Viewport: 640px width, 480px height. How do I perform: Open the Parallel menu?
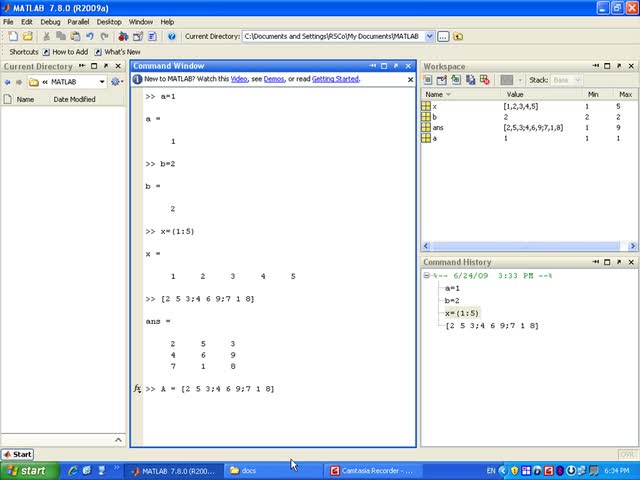pyautogui.click(x=78, y=22)
